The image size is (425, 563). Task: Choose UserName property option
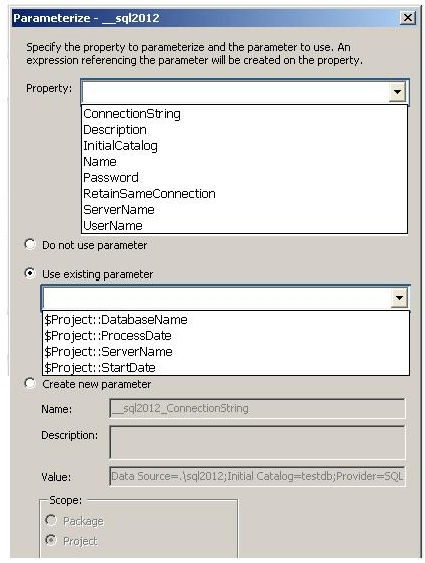click(x=244, y=225)
